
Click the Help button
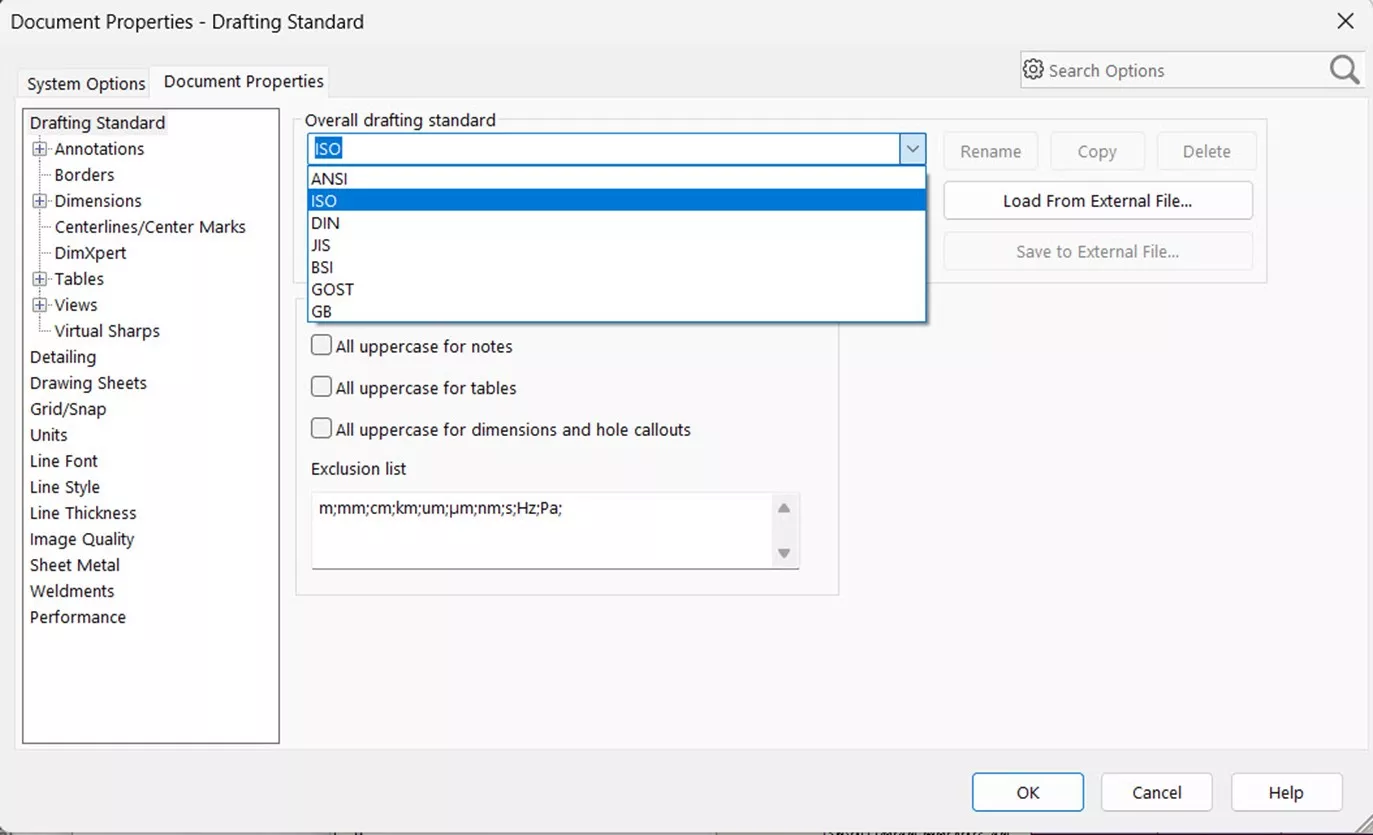(1286, 792)
